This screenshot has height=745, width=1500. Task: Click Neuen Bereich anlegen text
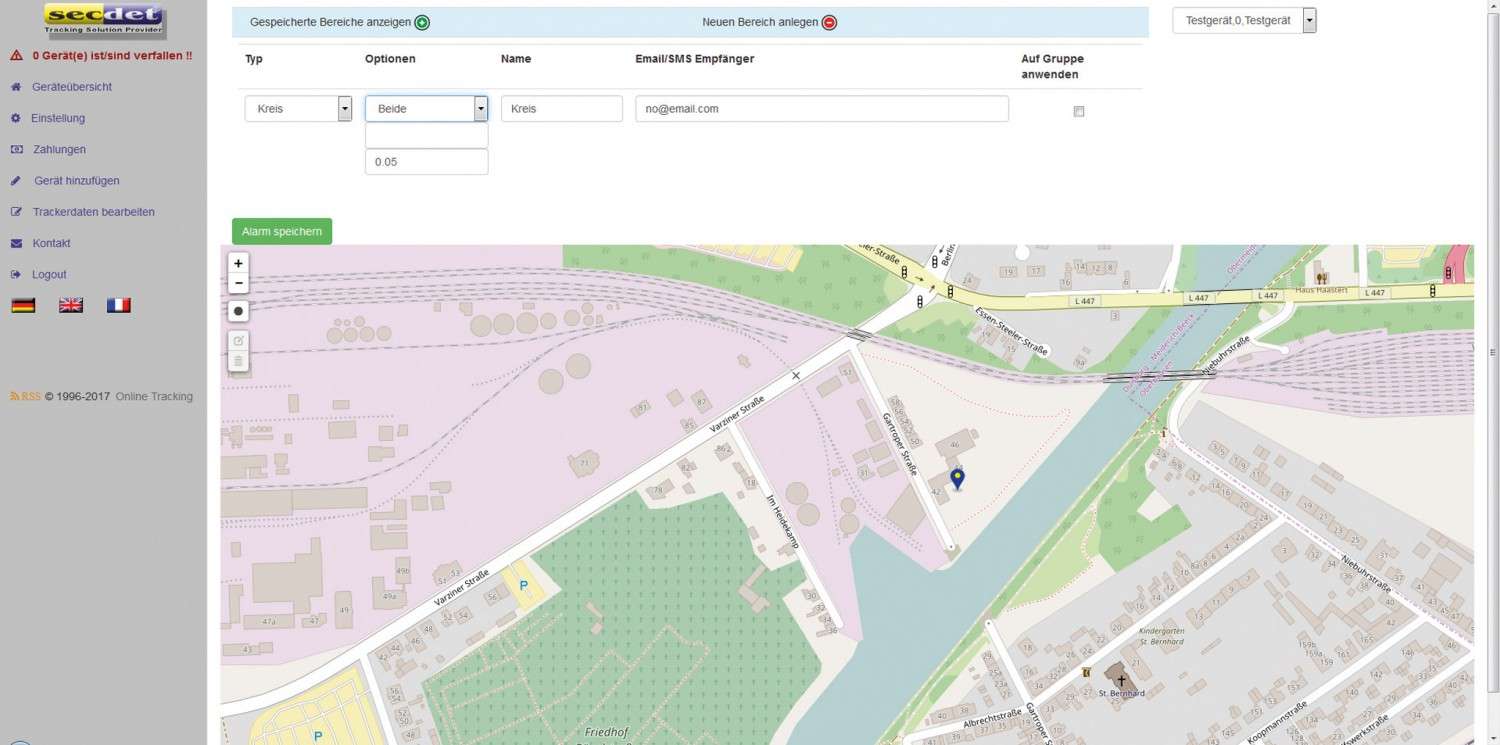(760, 23)
